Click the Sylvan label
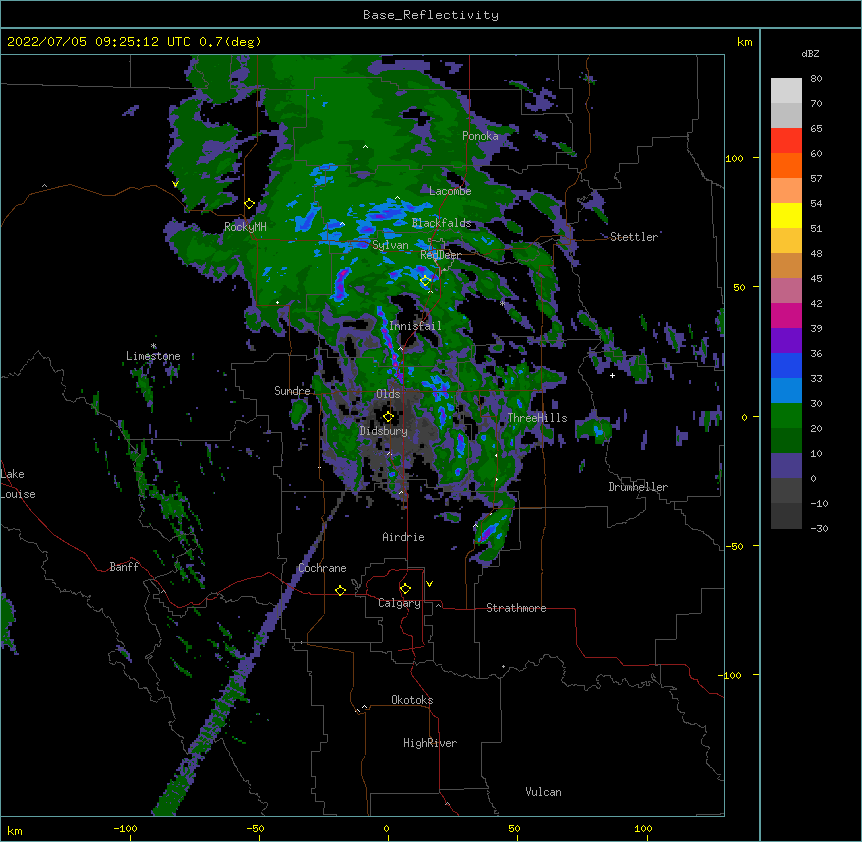 click(390, 245)
